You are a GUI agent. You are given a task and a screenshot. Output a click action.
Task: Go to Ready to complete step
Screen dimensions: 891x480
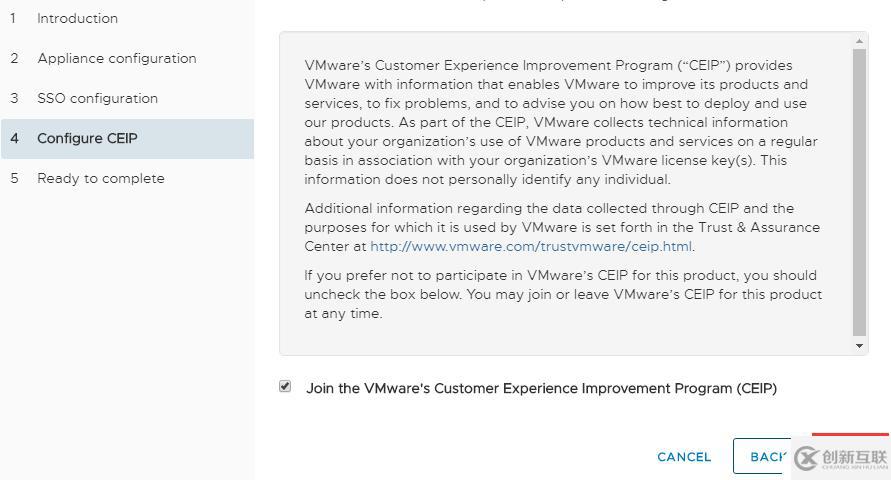(x=101, y=178)
